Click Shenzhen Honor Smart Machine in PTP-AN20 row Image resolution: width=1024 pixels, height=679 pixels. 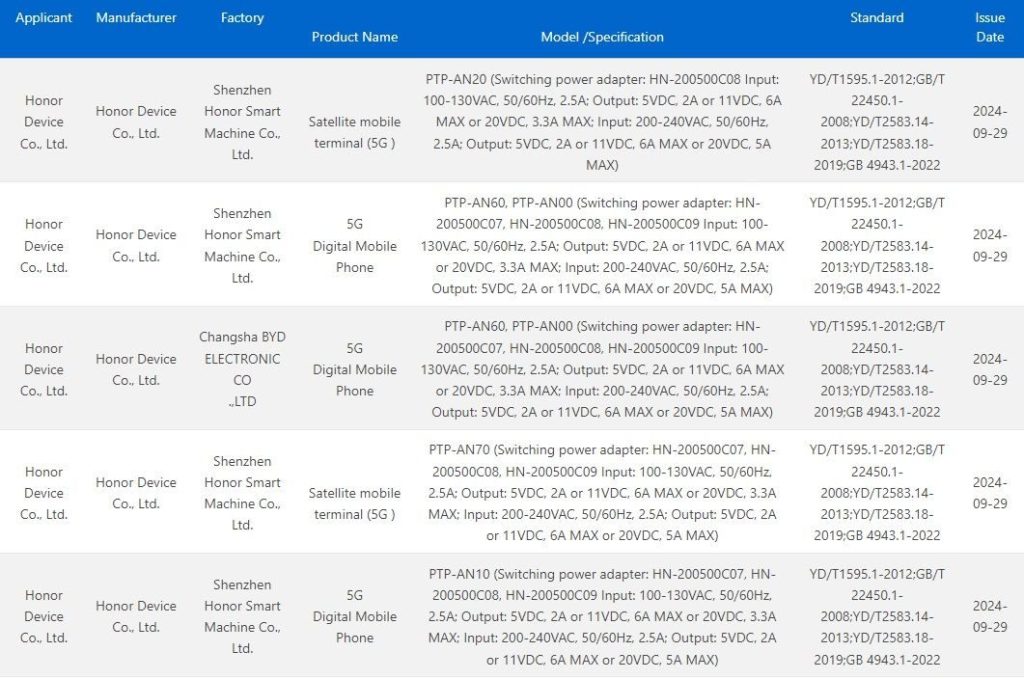click(242, 122)
